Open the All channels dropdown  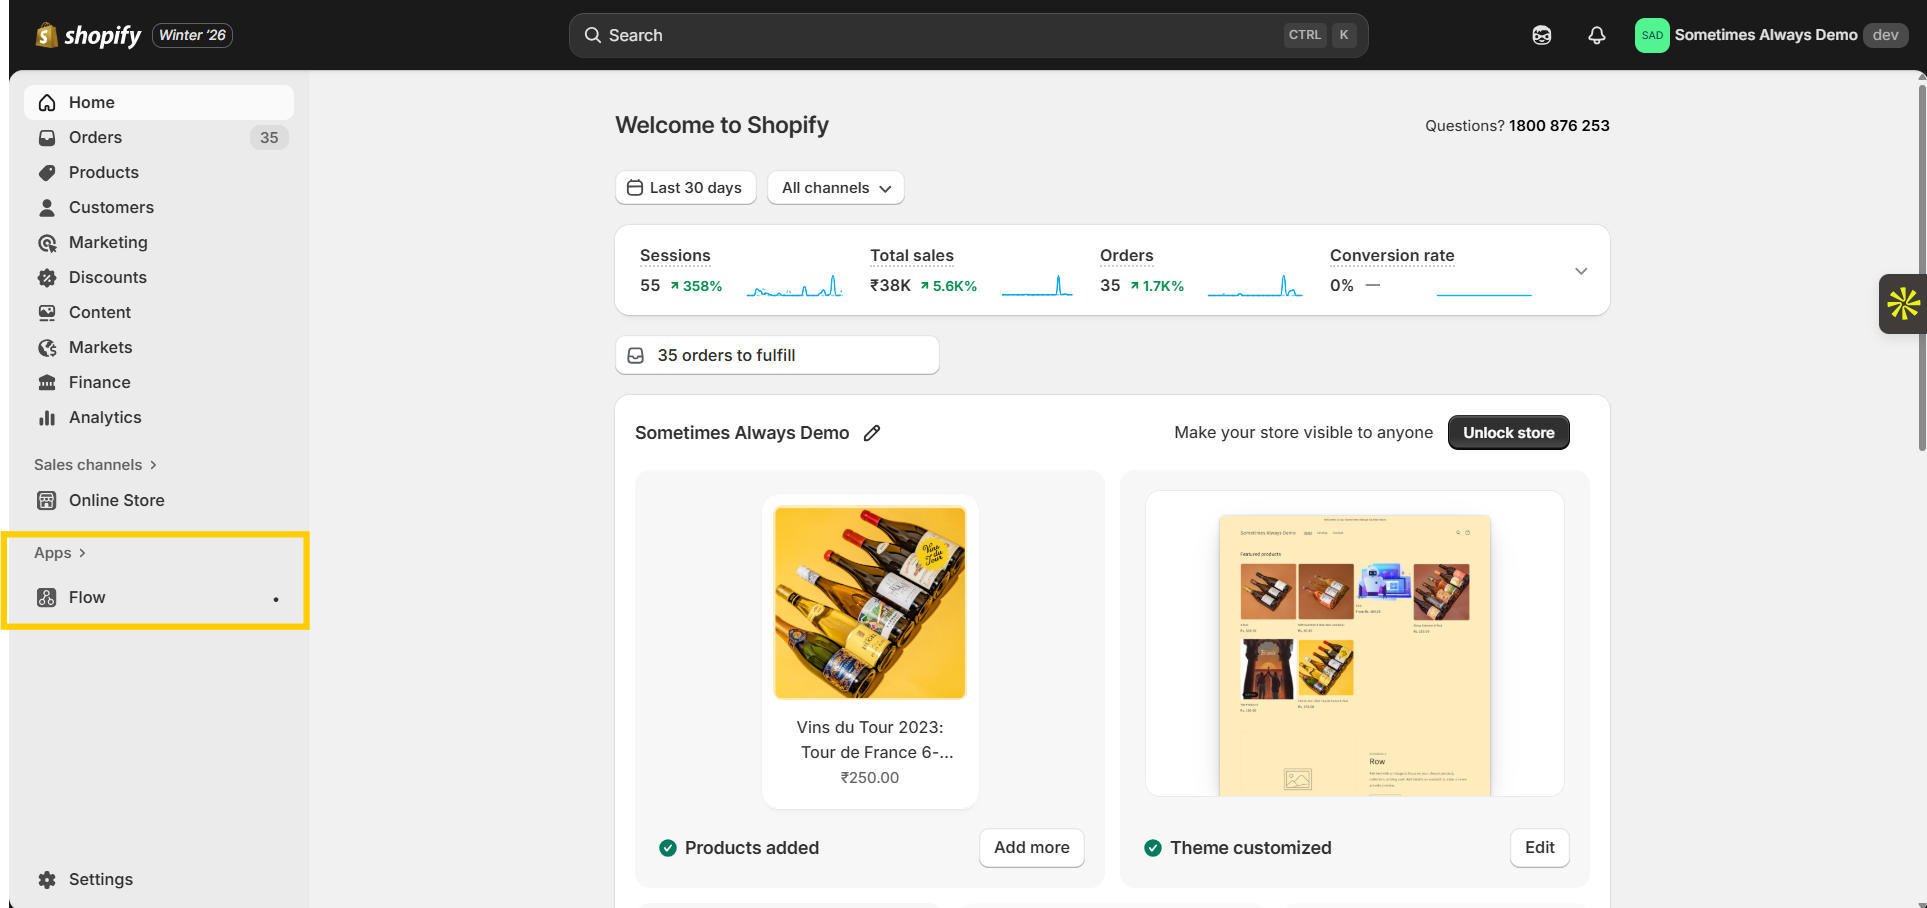(x=835, y=188)
